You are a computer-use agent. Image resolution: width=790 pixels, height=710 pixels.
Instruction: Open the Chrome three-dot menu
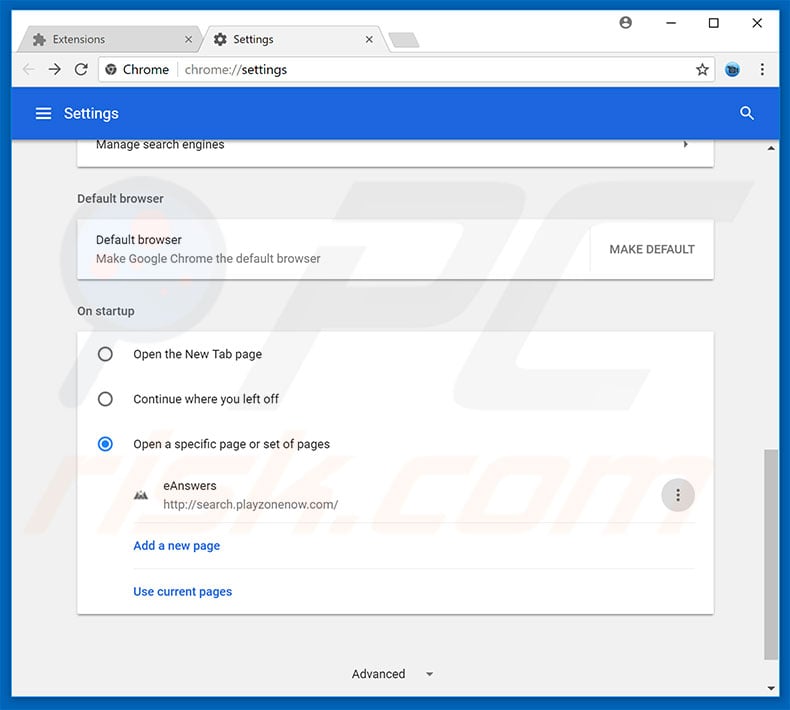(762, 70)
